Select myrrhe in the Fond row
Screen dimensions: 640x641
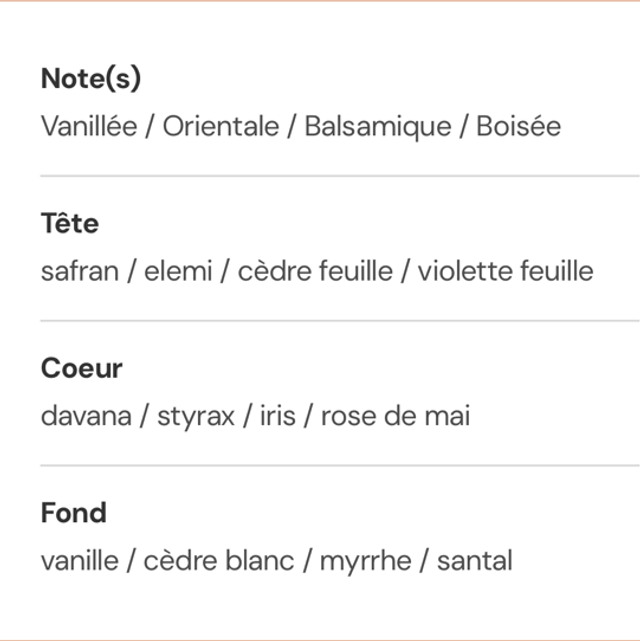[365, 561]
